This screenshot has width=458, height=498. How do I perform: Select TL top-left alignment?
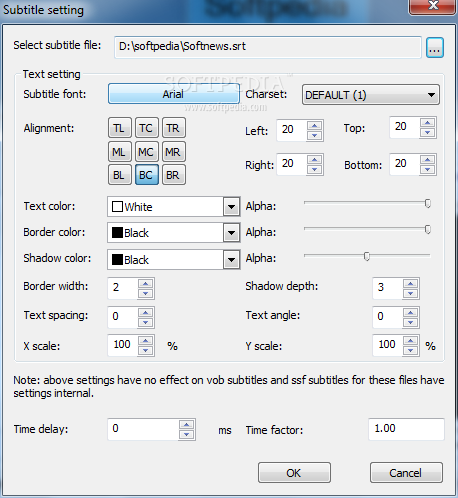[x=120, y=128]
